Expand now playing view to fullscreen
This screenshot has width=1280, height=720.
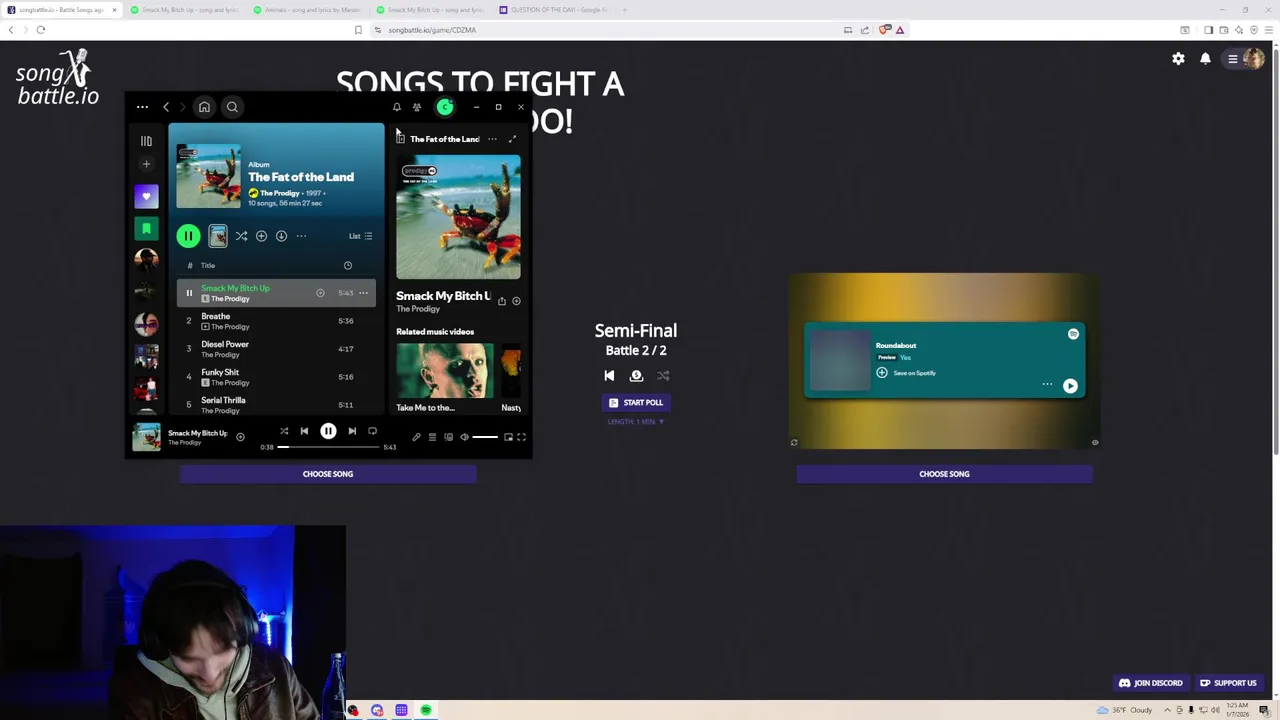(513, 139)
